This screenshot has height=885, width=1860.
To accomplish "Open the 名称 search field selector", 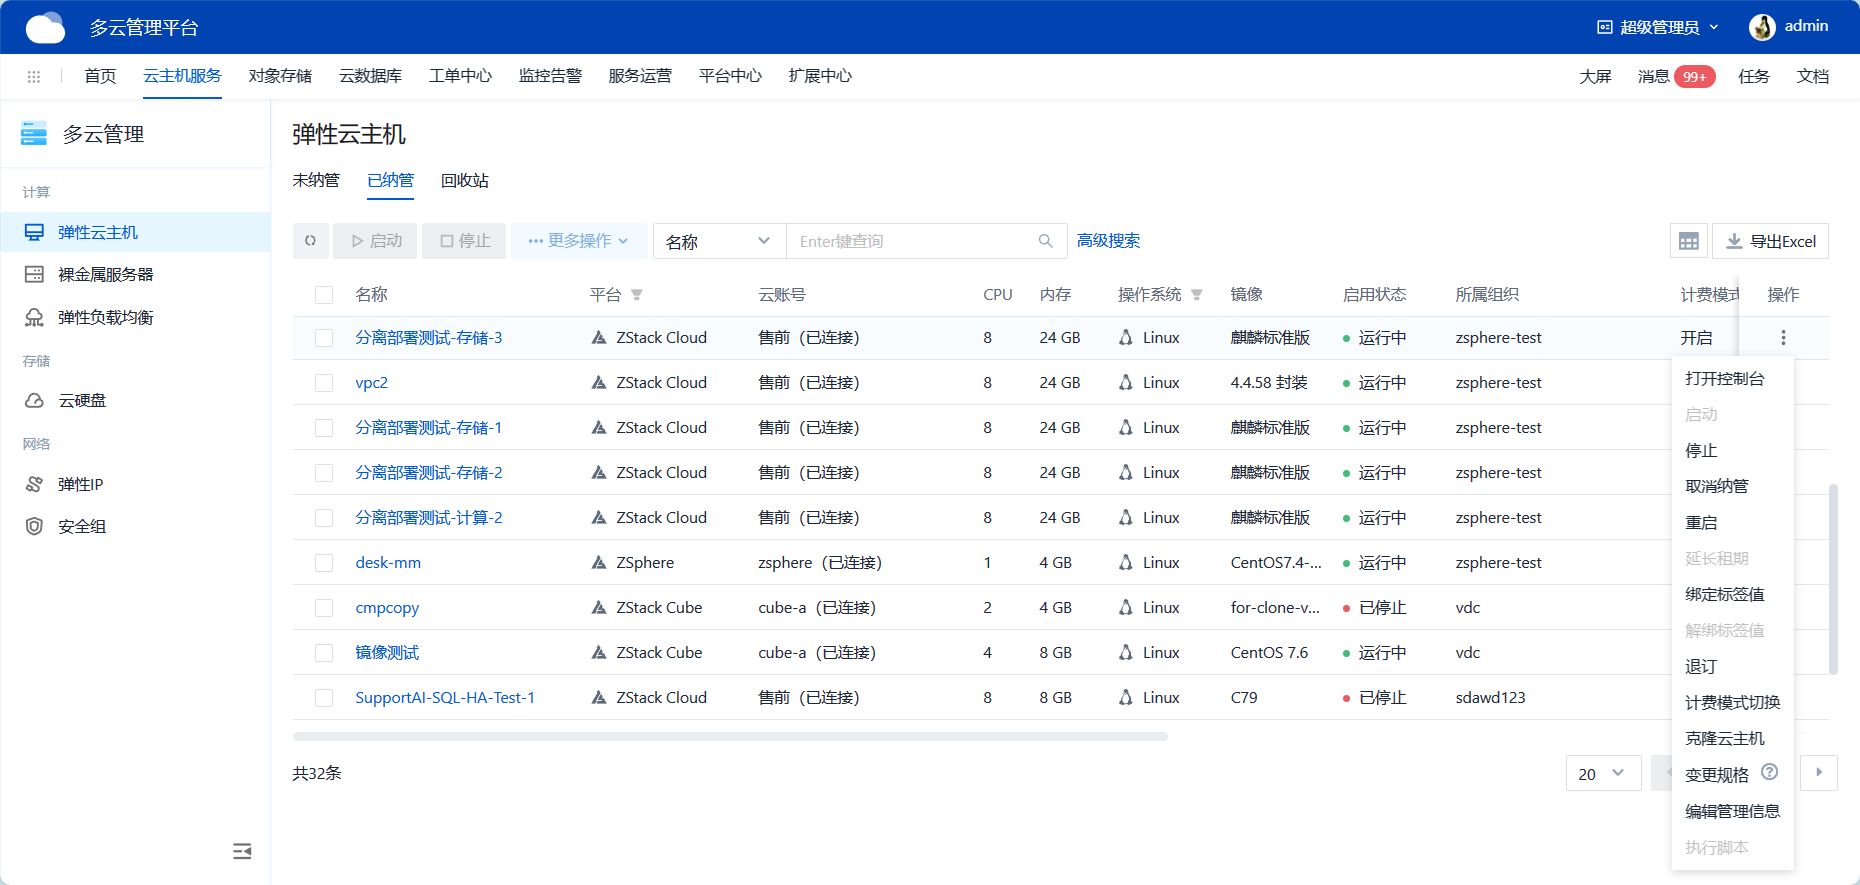I will click(x=719, y=241).
